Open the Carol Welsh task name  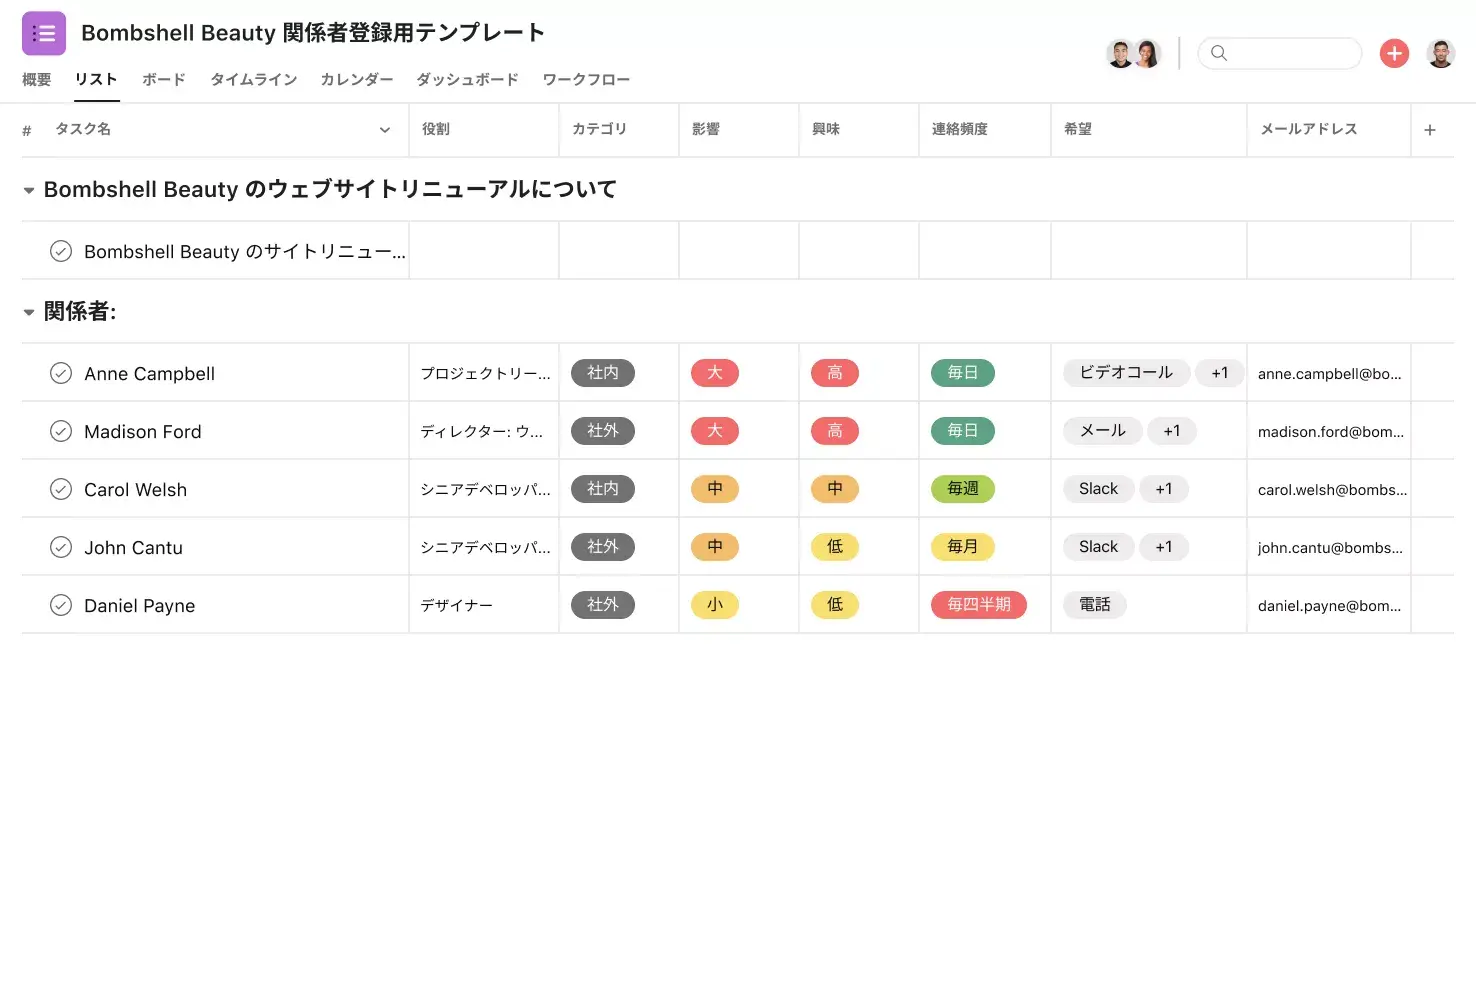(136, 490)
